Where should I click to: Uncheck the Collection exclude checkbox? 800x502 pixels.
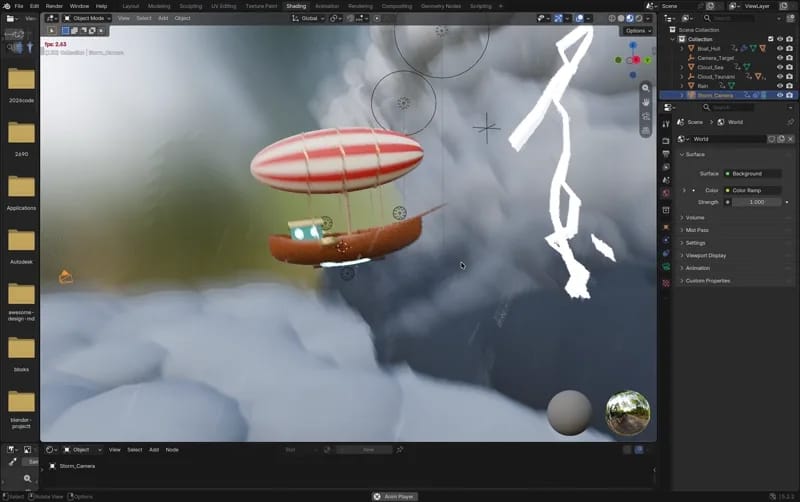coord(770,39)
